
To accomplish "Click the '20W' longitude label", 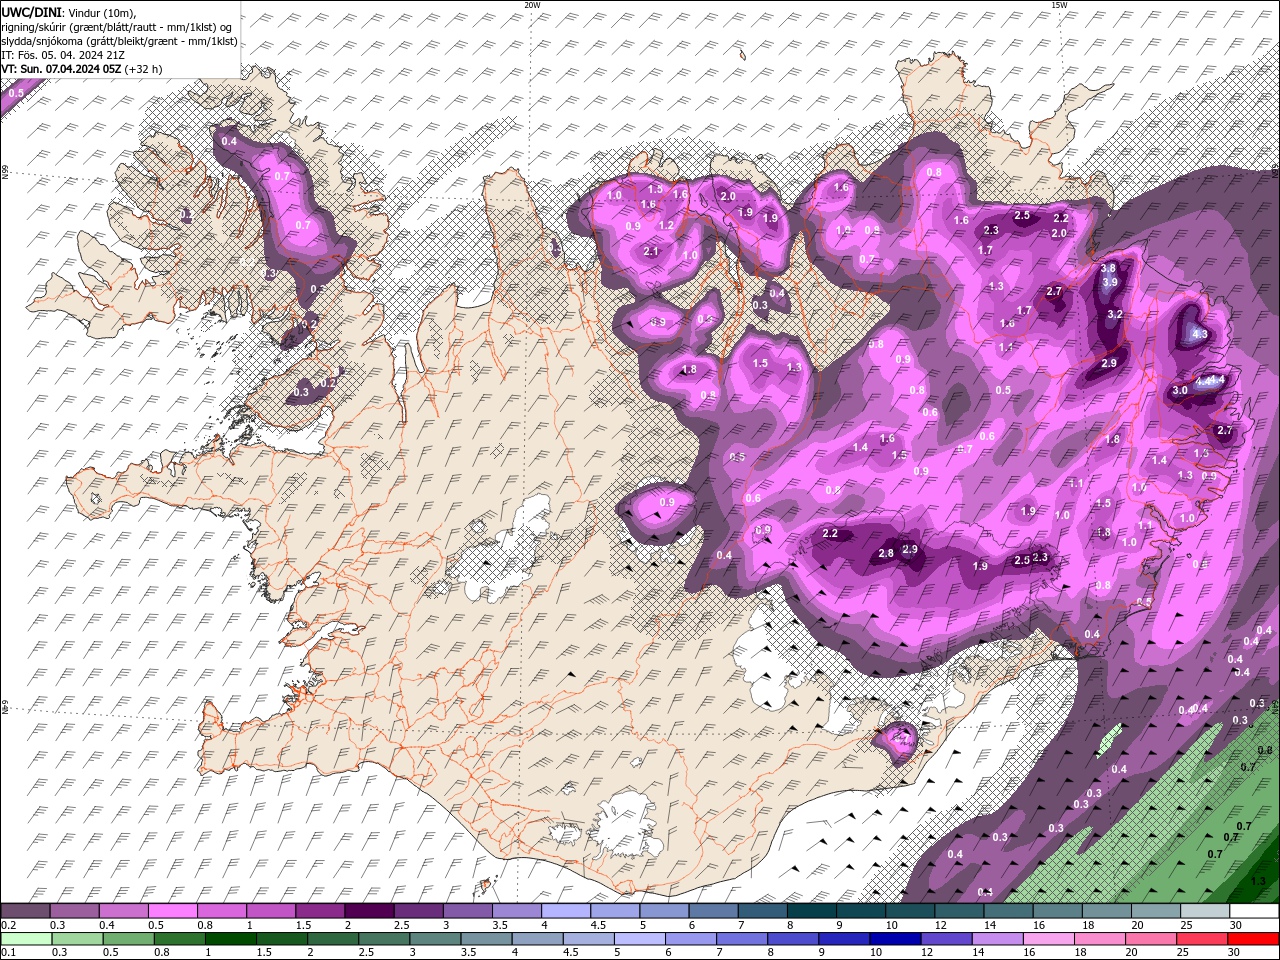I will point(532,5).
